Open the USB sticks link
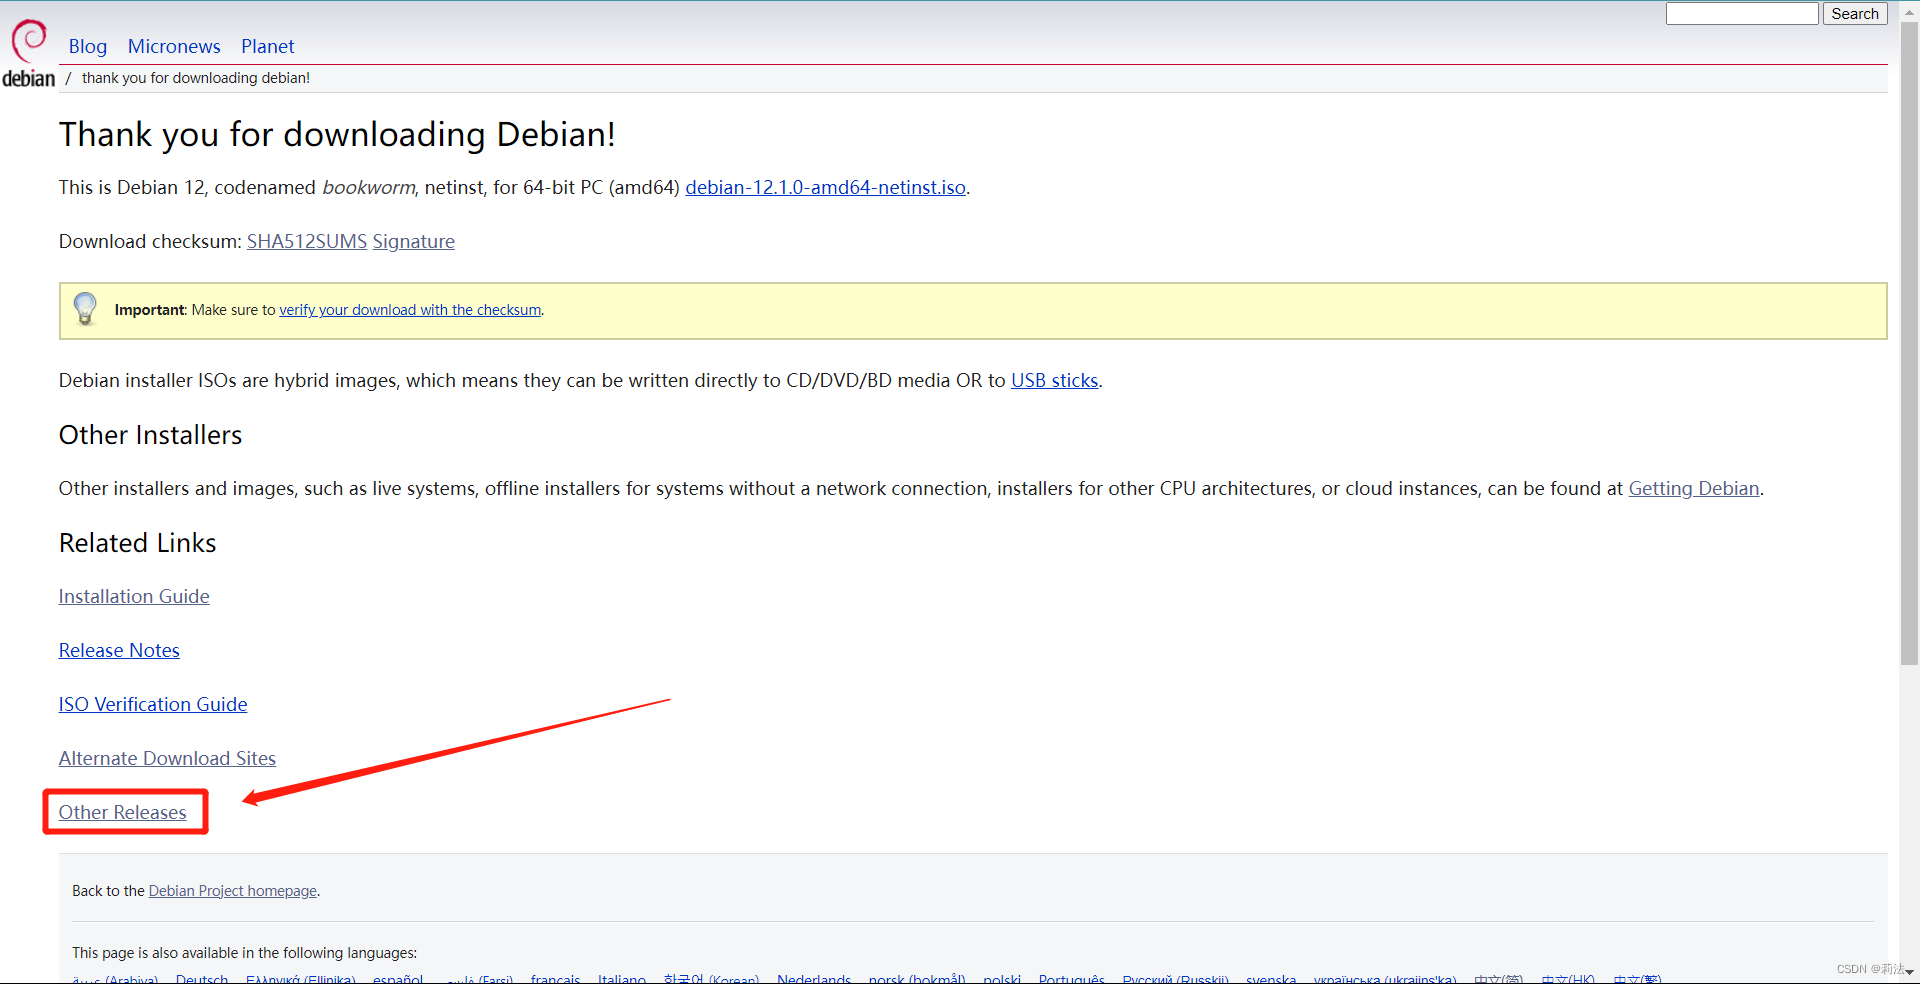This screenshot has height=984, width=1920. (x=1055, y=380)
